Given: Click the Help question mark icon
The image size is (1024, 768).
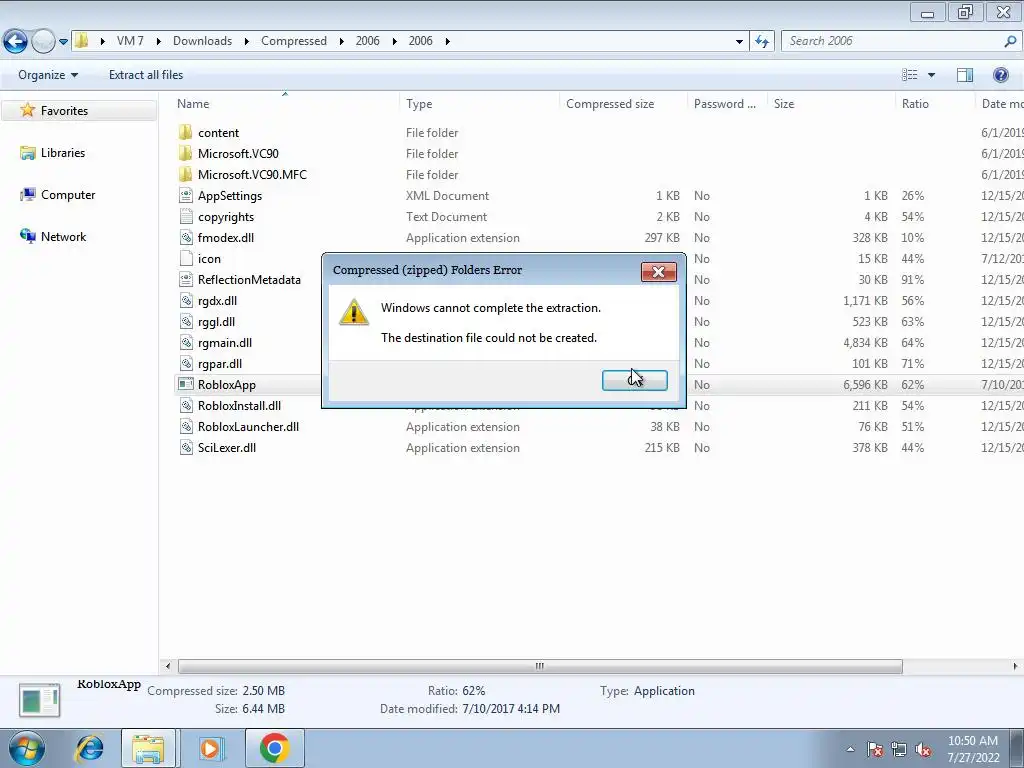Looking at the screenshot, I should 1000,75.
